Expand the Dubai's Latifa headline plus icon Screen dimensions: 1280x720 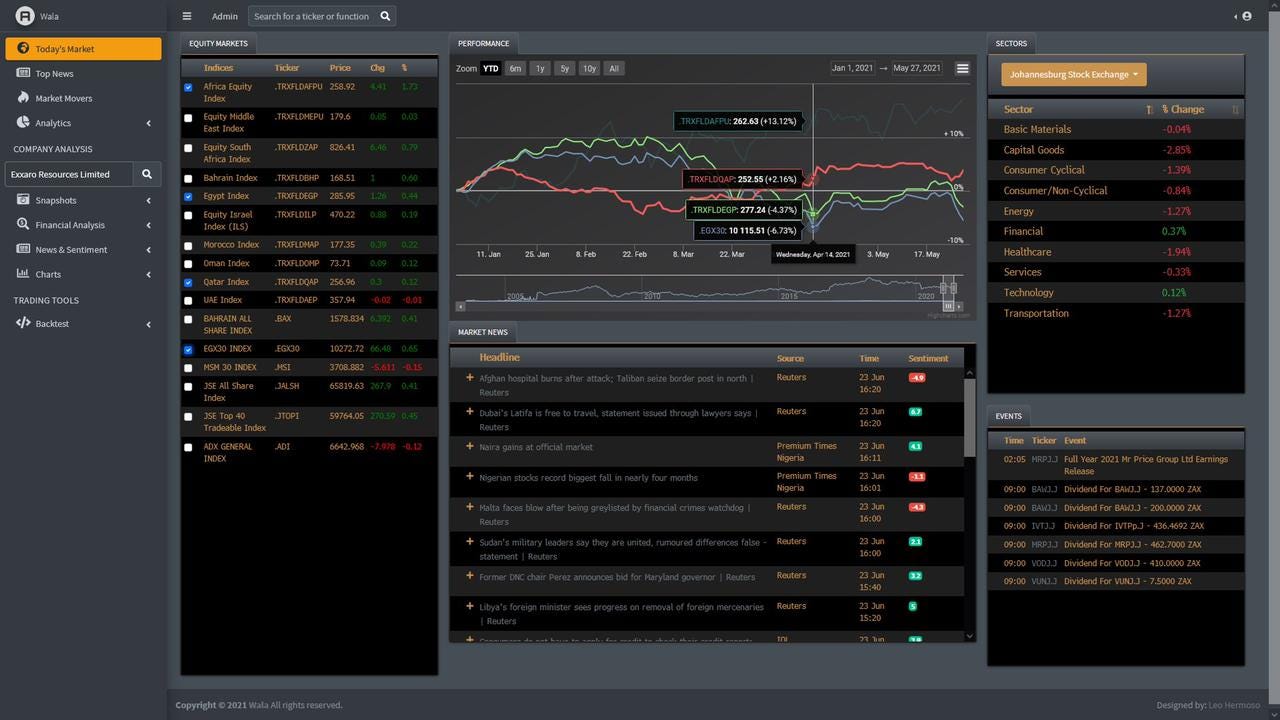point(470,411)
